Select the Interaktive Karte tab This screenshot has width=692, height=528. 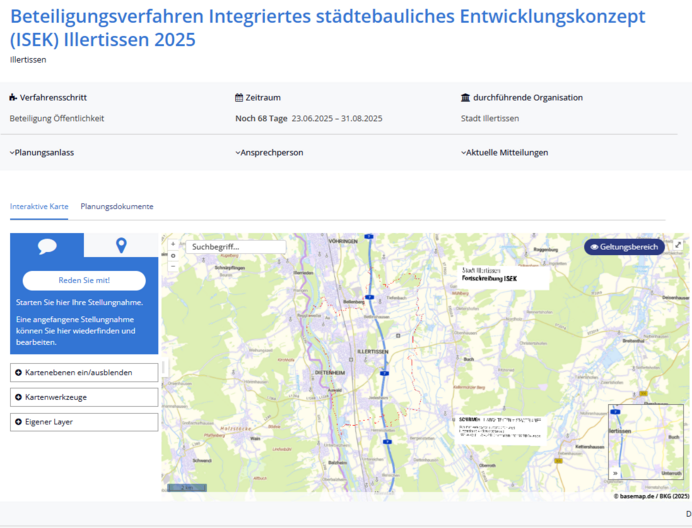click(39, 206)
